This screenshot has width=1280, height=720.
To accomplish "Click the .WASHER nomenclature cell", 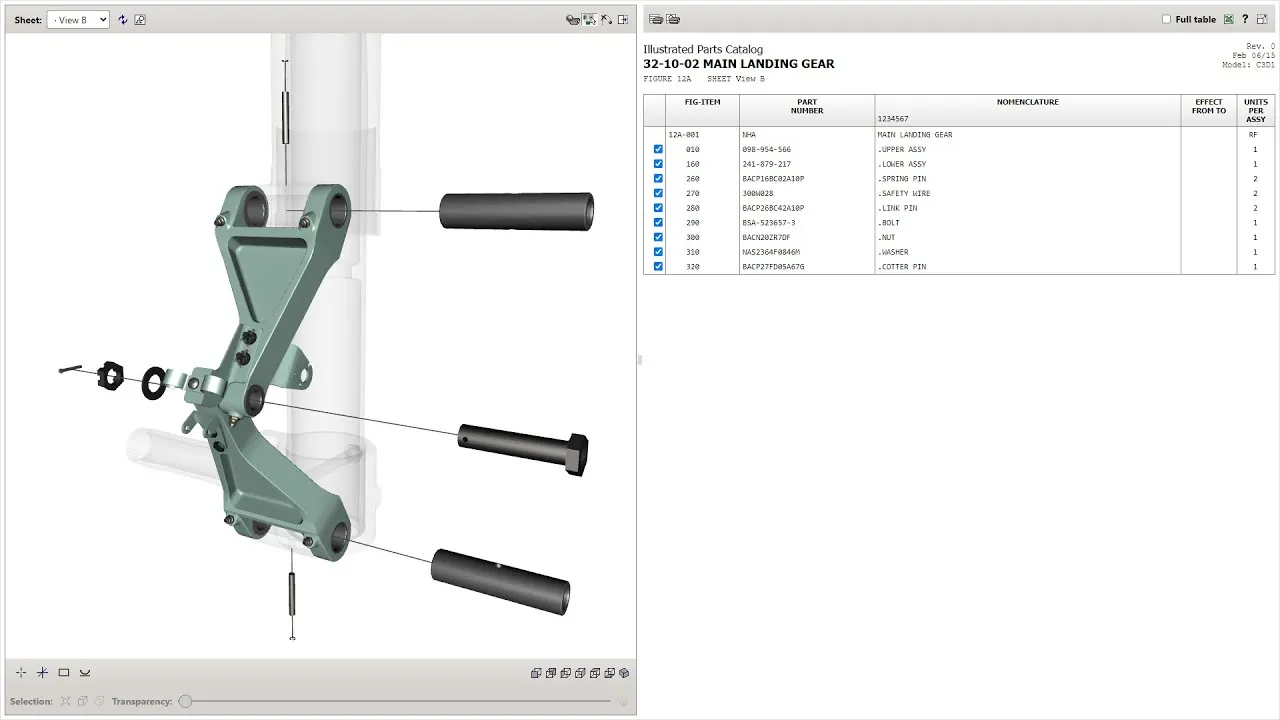I will click(893, 252).
